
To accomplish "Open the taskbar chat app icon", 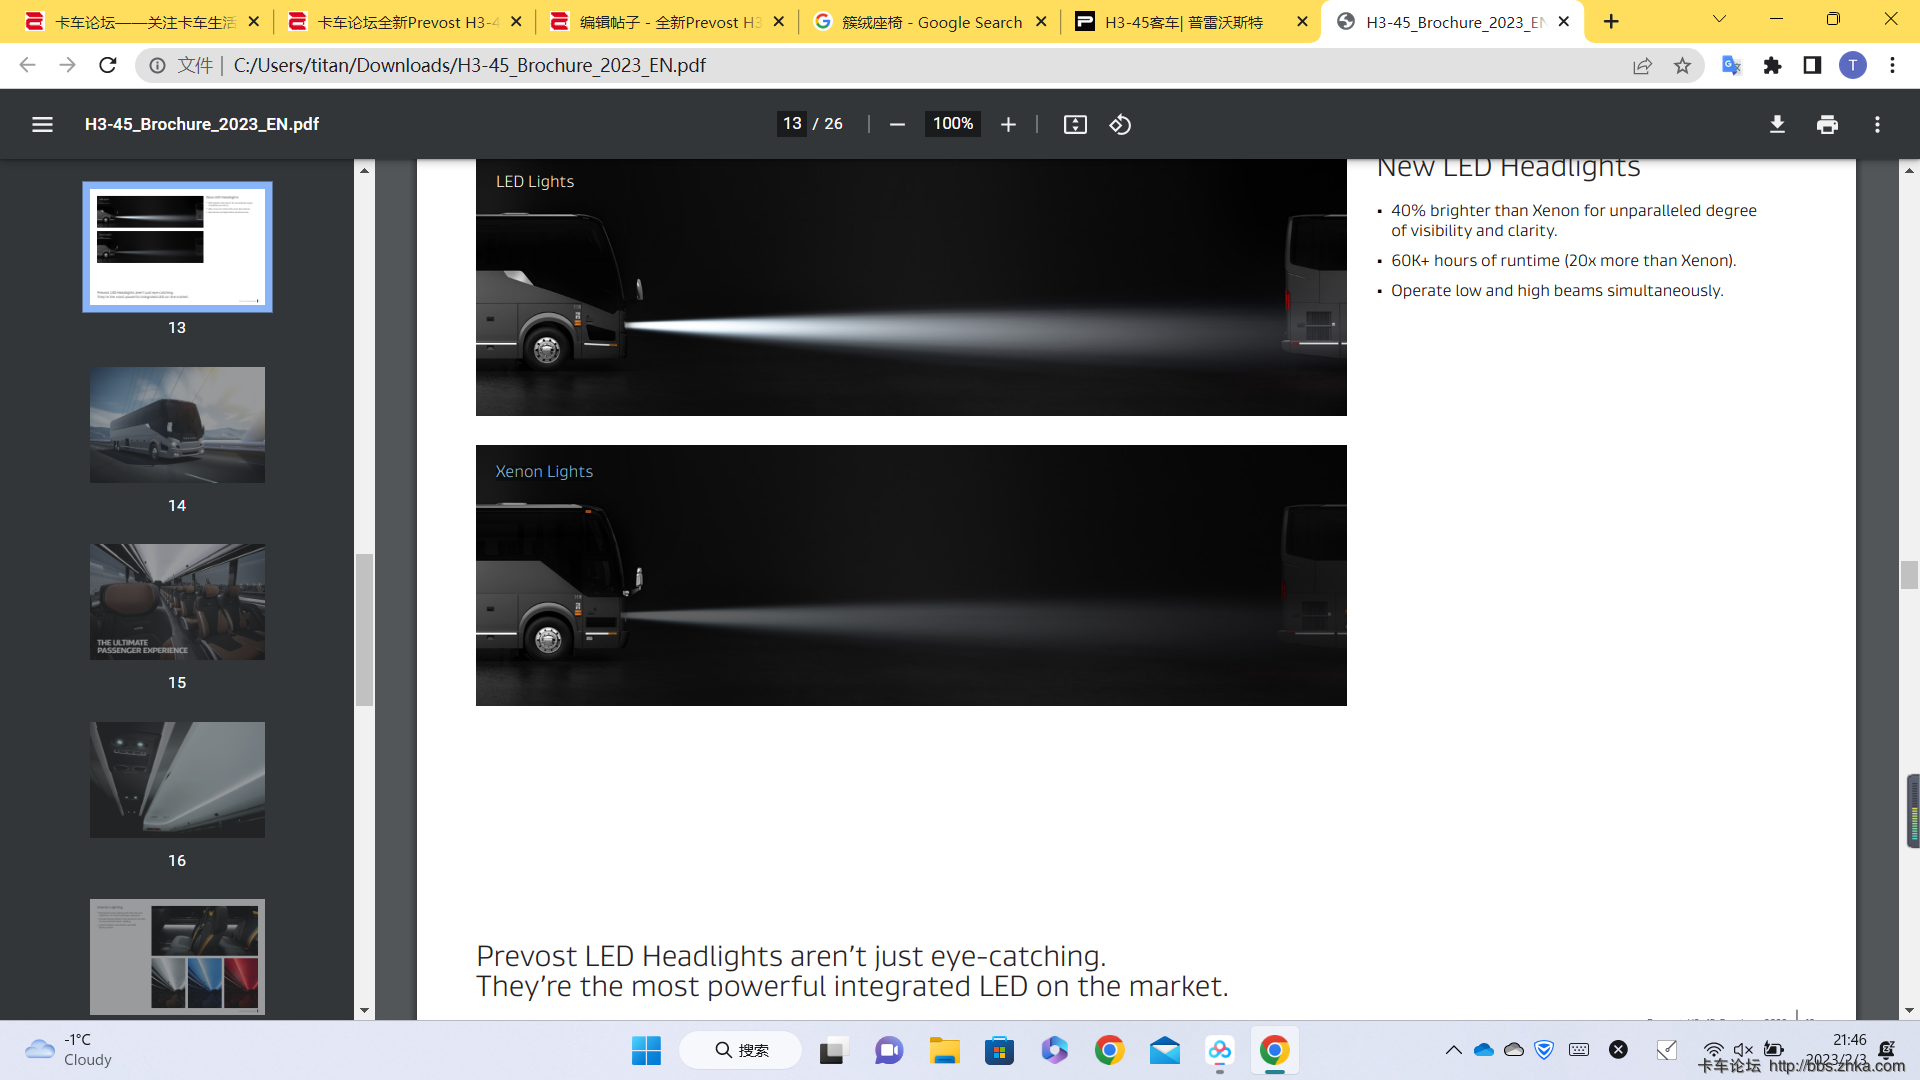I will [x=889, y=1050].
